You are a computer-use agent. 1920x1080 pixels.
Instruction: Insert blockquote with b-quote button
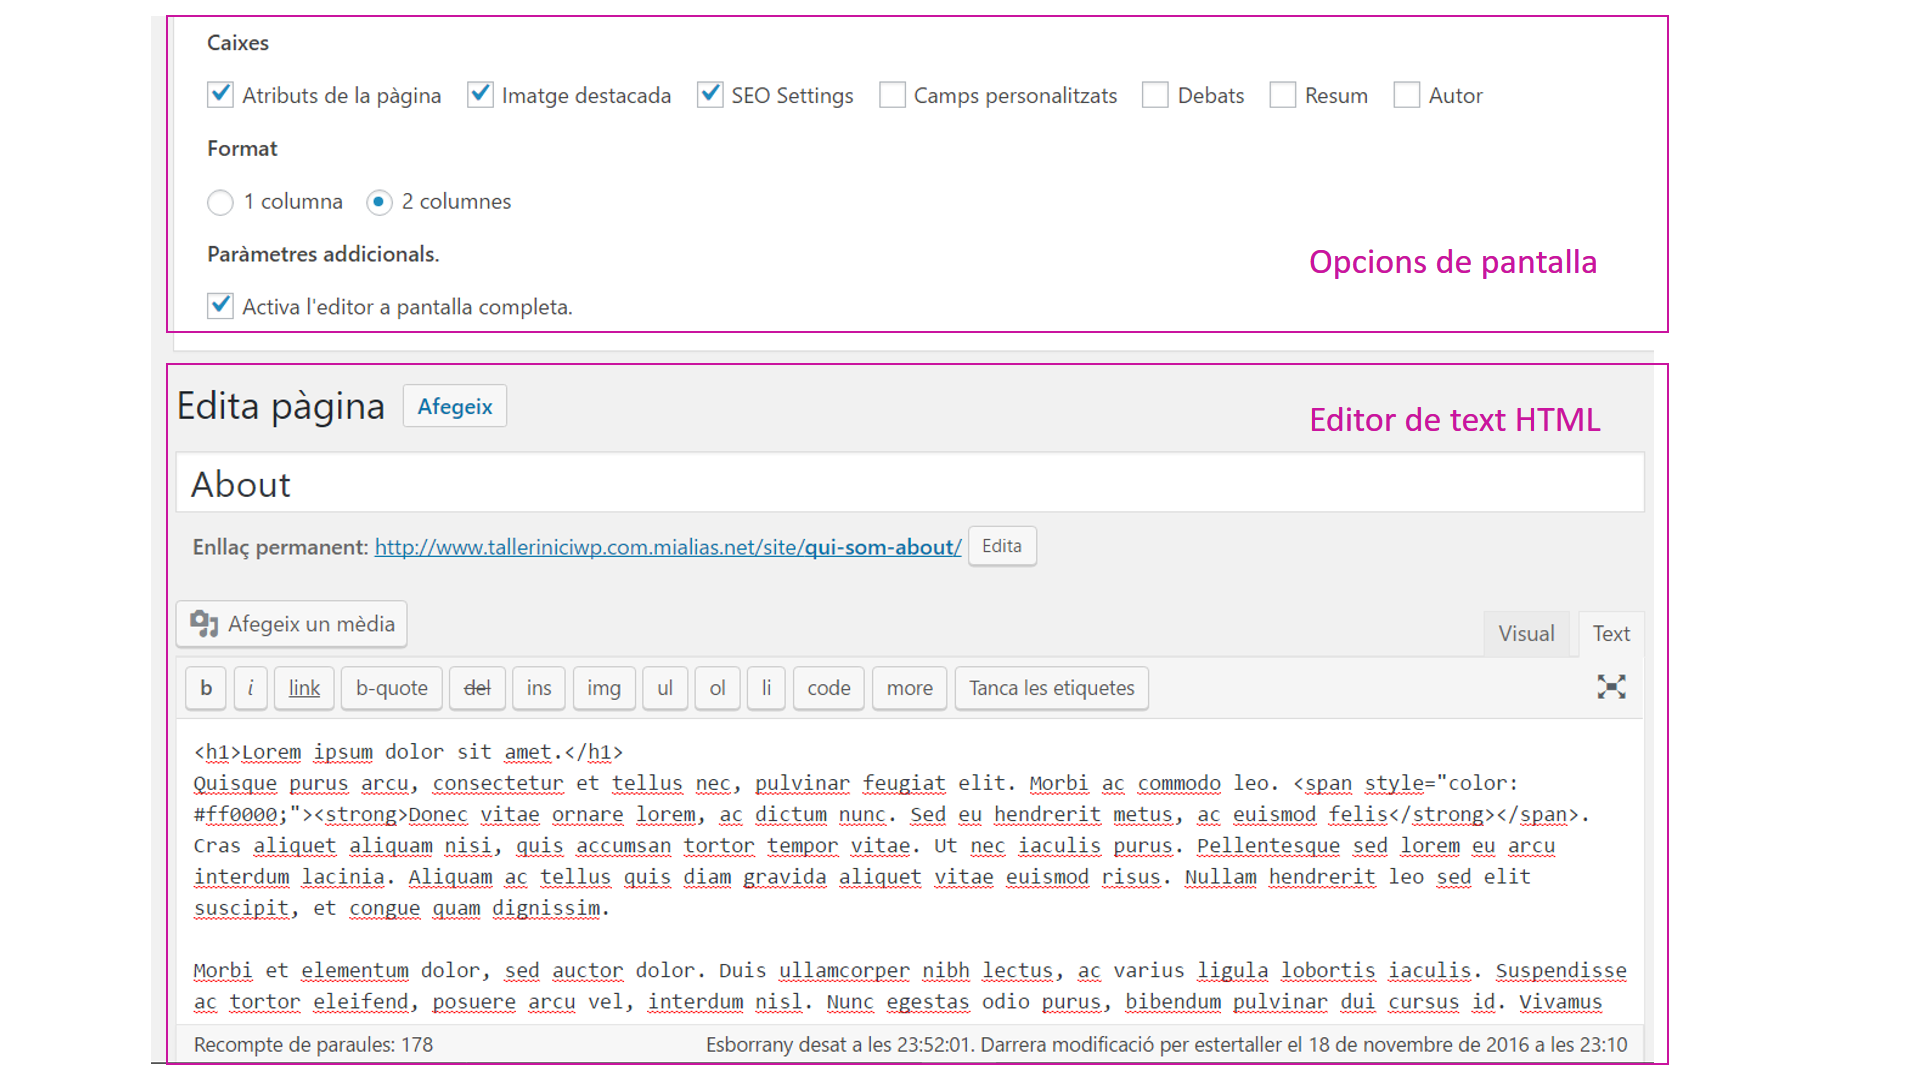pos(391,688)
